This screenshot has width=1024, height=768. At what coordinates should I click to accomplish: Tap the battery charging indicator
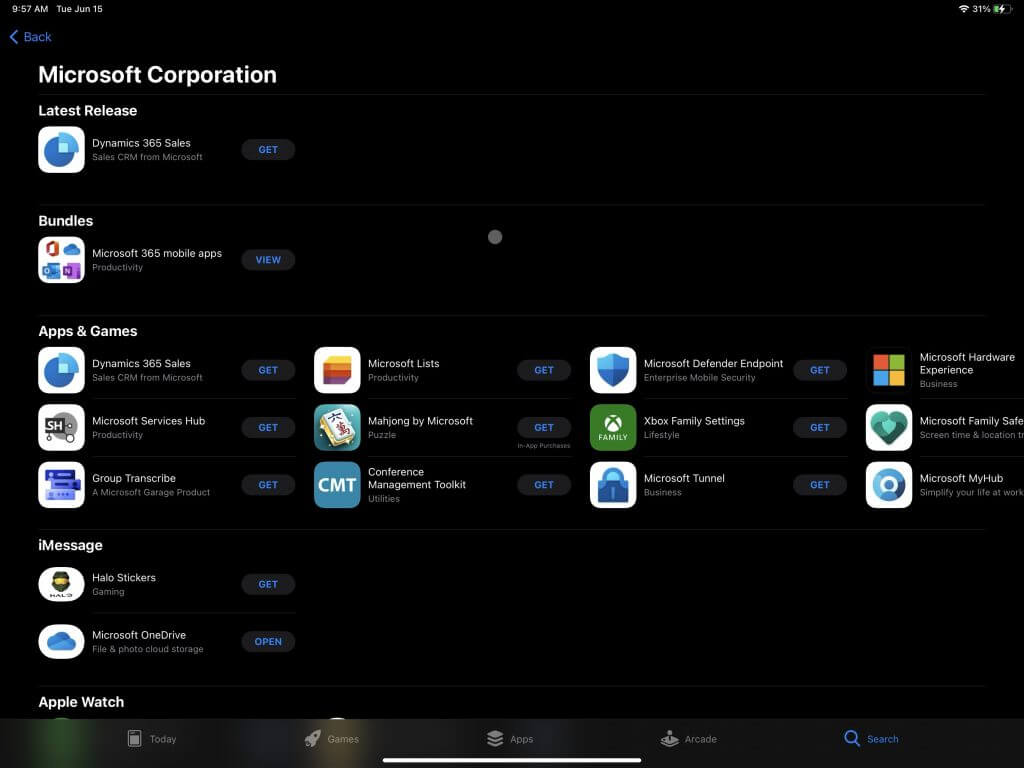pyautogui.click(x=1002, y=9)
